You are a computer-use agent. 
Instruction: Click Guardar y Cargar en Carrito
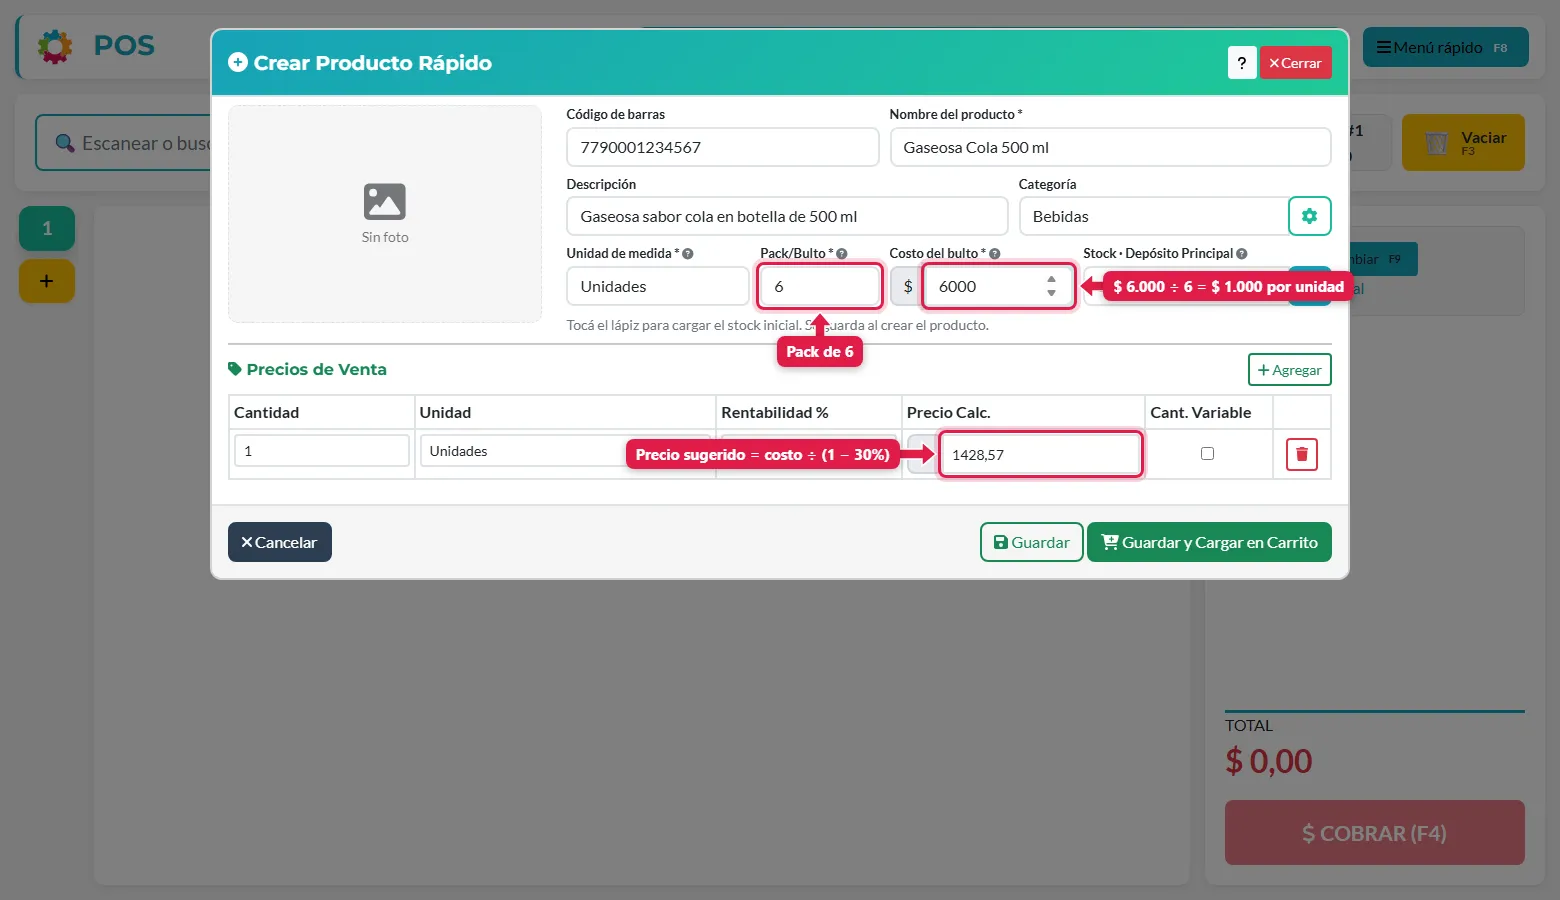pyautogui.click(x=1209, y=542)
